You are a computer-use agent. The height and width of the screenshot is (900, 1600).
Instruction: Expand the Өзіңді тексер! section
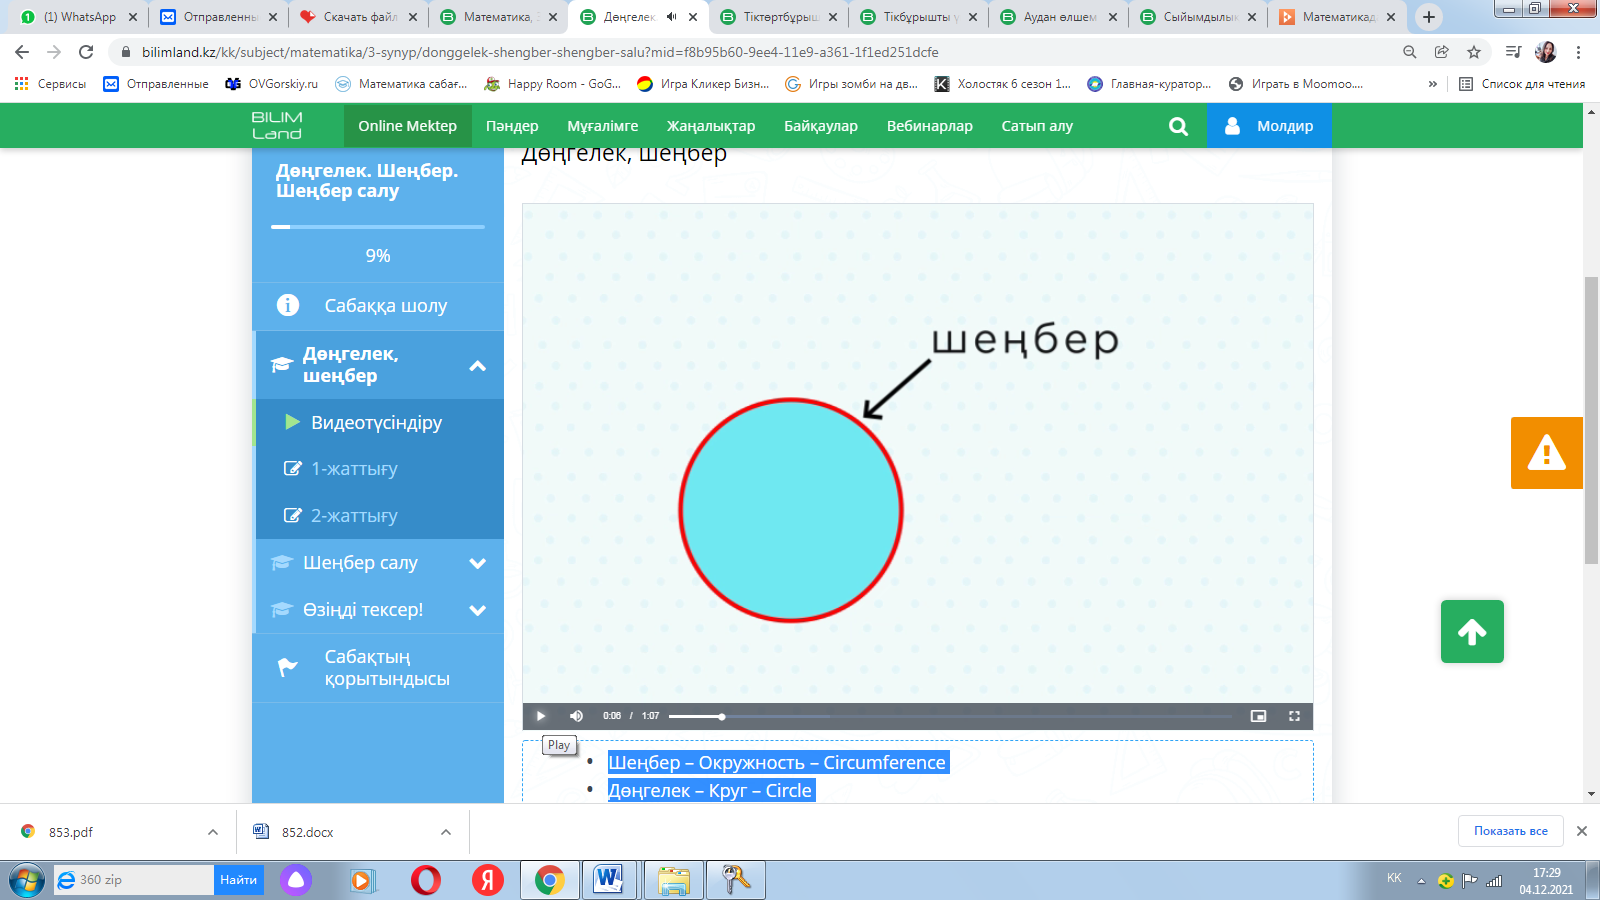(378, 610)
